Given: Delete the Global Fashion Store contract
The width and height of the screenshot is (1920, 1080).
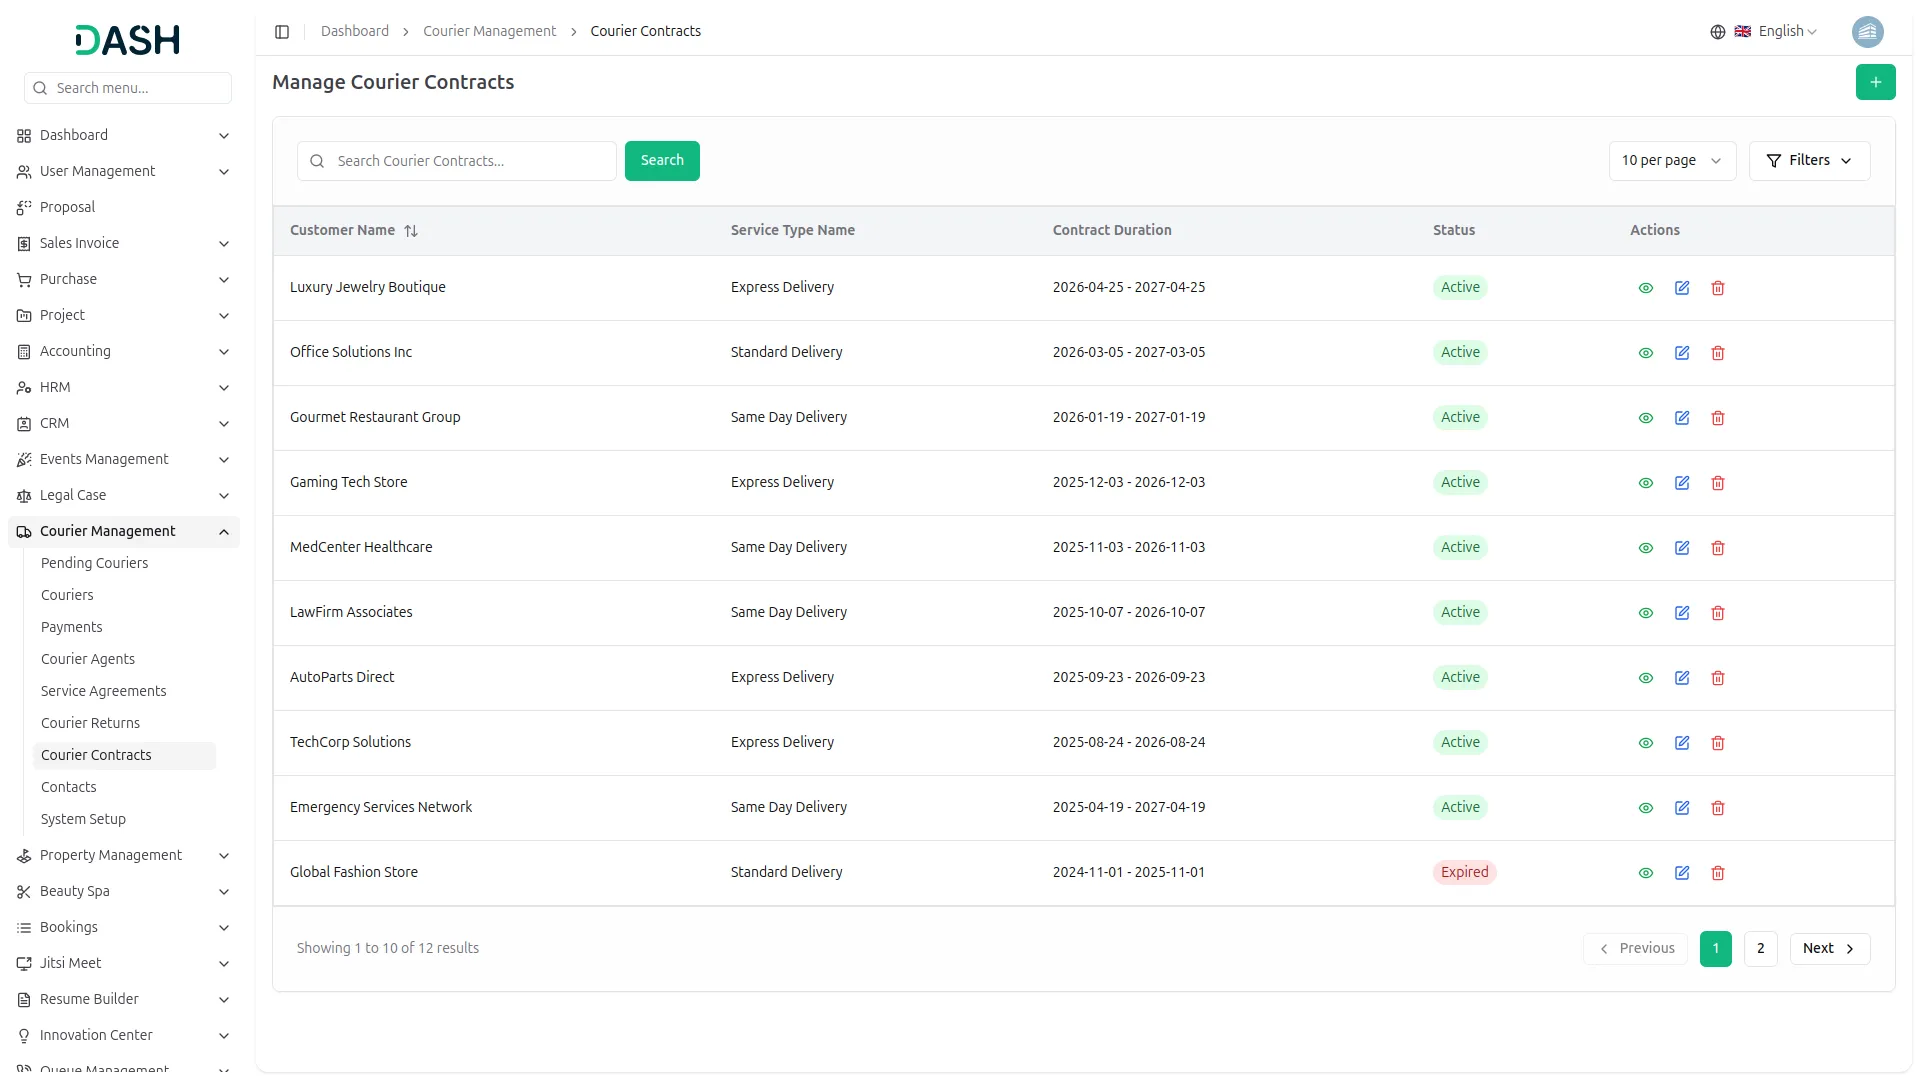Looking at the screenshot, I should click(1718, 873).
